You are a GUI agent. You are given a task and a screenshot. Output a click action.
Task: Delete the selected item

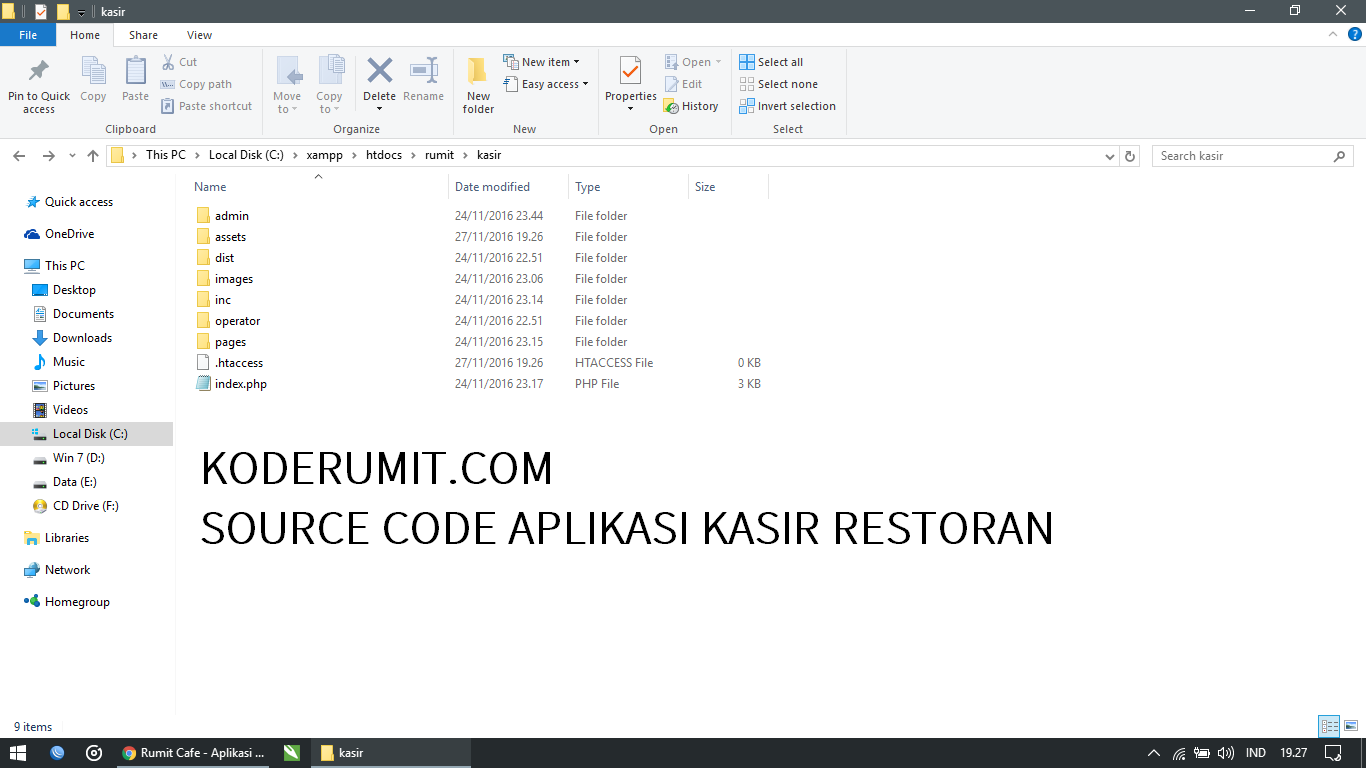[x=379, y=78]
